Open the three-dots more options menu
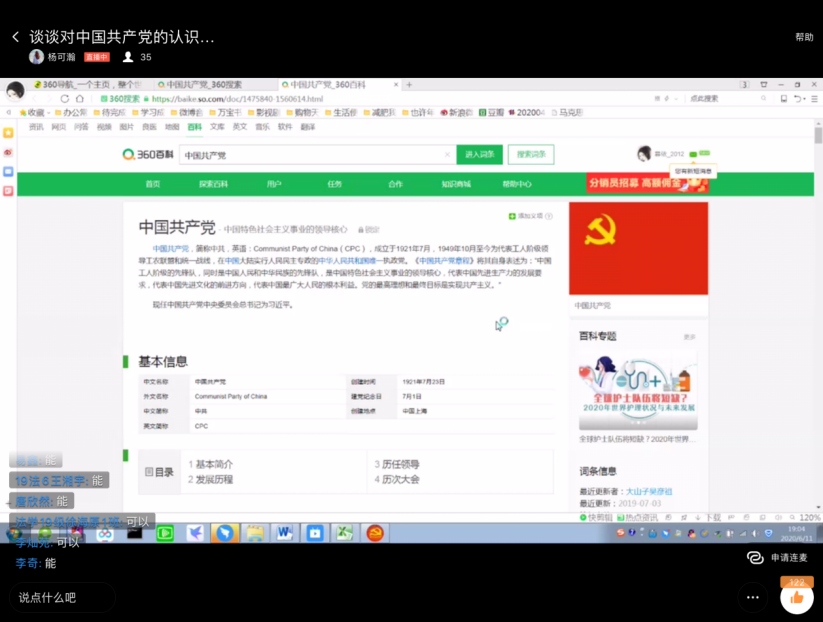The height and width of the screenshot is (622, 823). point(752,597)
